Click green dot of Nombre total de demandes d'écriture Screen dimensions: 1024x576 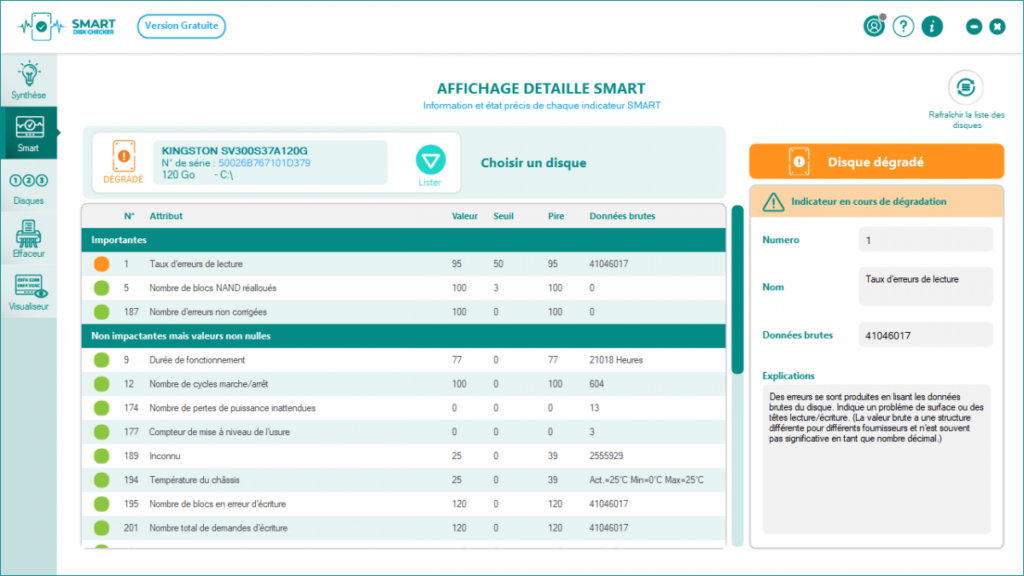click(101, 528)
